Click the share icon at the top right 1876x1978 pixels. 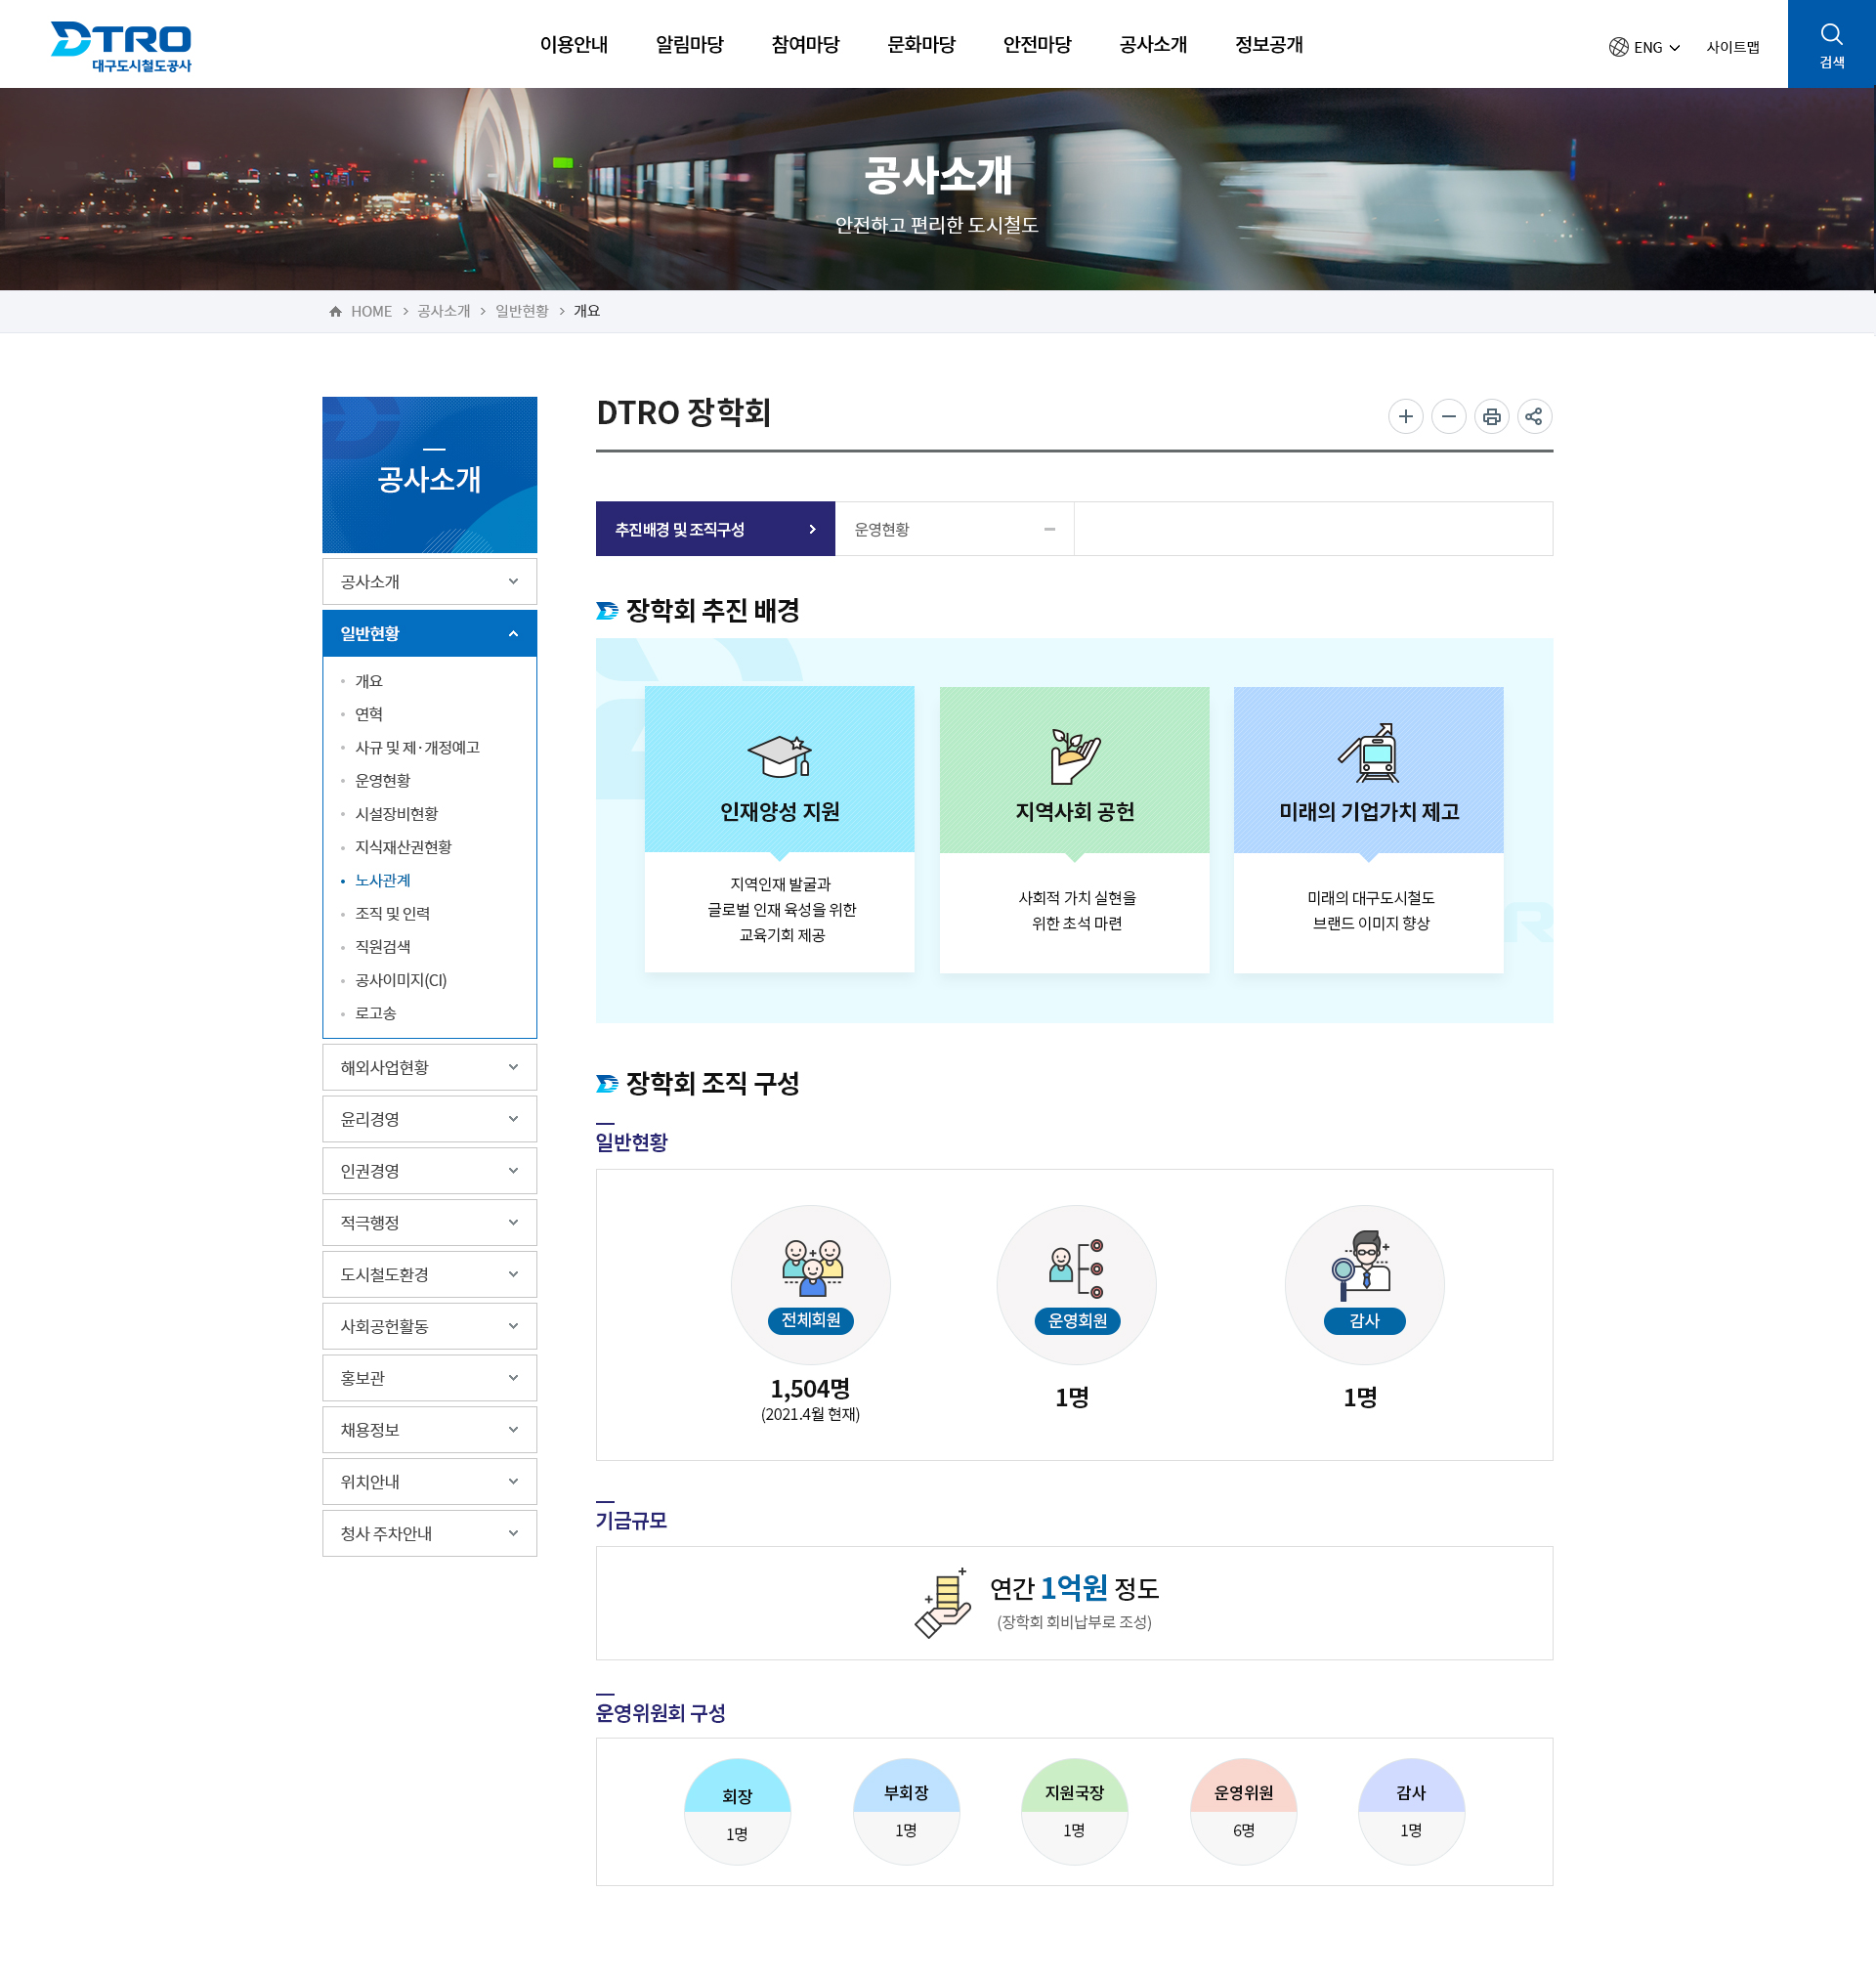click(x=1535, y=417)
